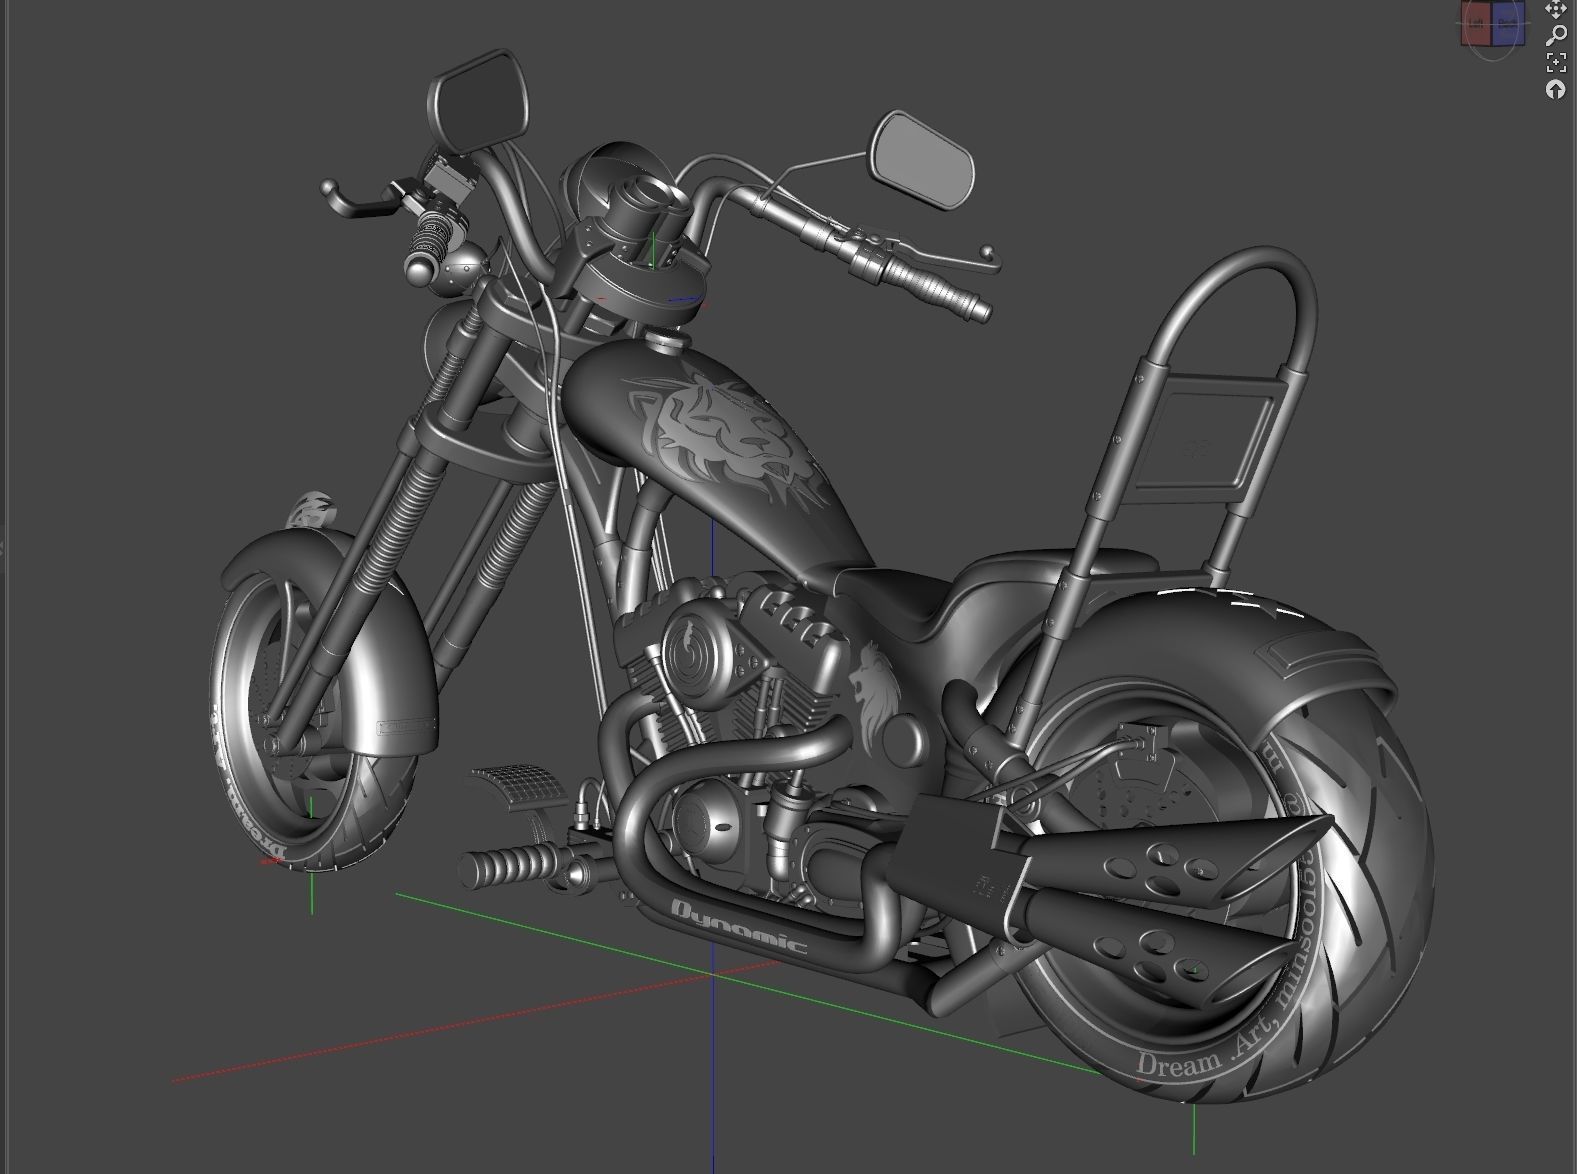Image resolution: width=1577 pixels, height=1174 pixels.
Task: Click the blue Back face of view cube
Action: pos(1509,26)
